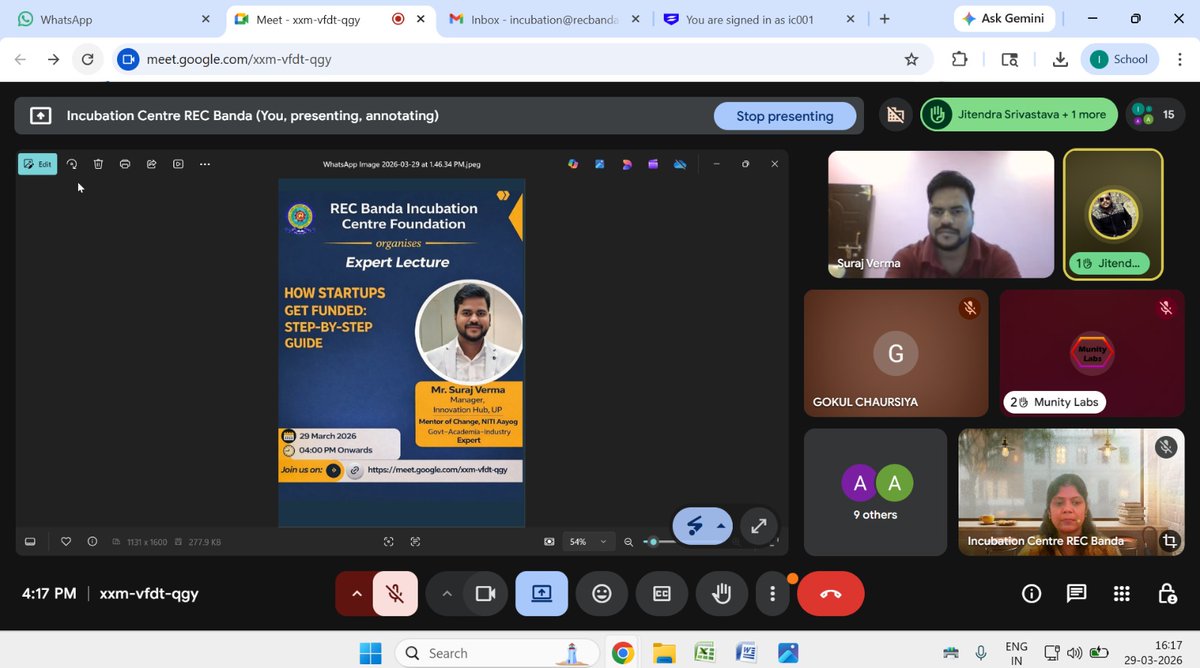Screen dimensions: 1200x668
Task: Share the image from Photos toolbar
Action: pos(151,164)
